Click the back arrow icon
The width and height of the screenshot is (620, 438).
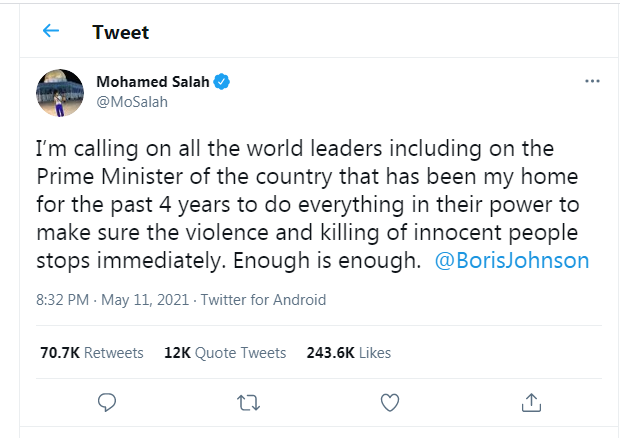51,31
